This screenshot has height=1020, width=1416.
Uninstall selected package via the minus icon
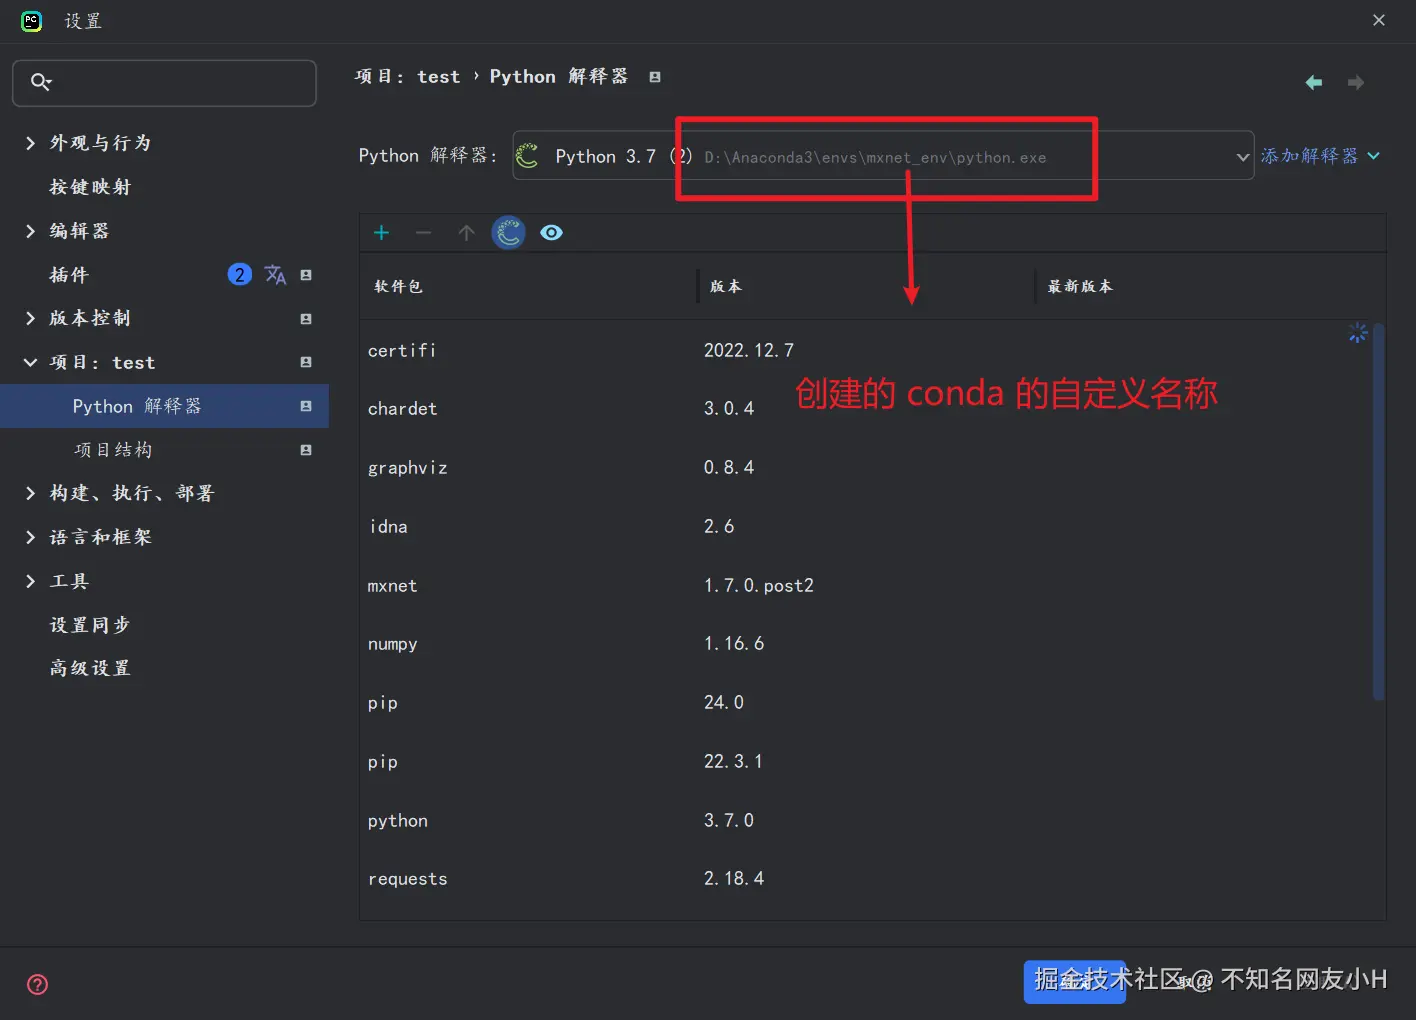point(423,232)
